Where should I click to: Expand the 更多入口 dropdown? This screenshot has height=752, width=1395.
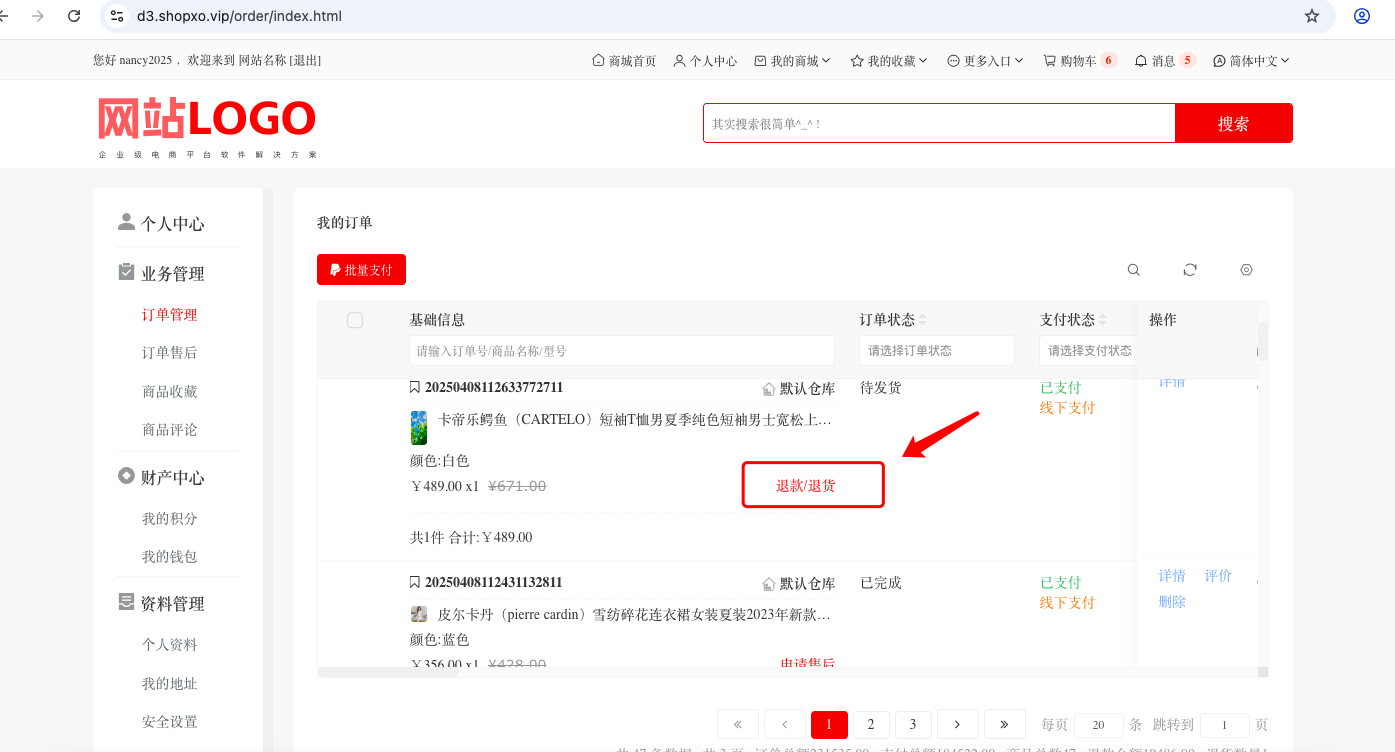click(x=985, y=61)
